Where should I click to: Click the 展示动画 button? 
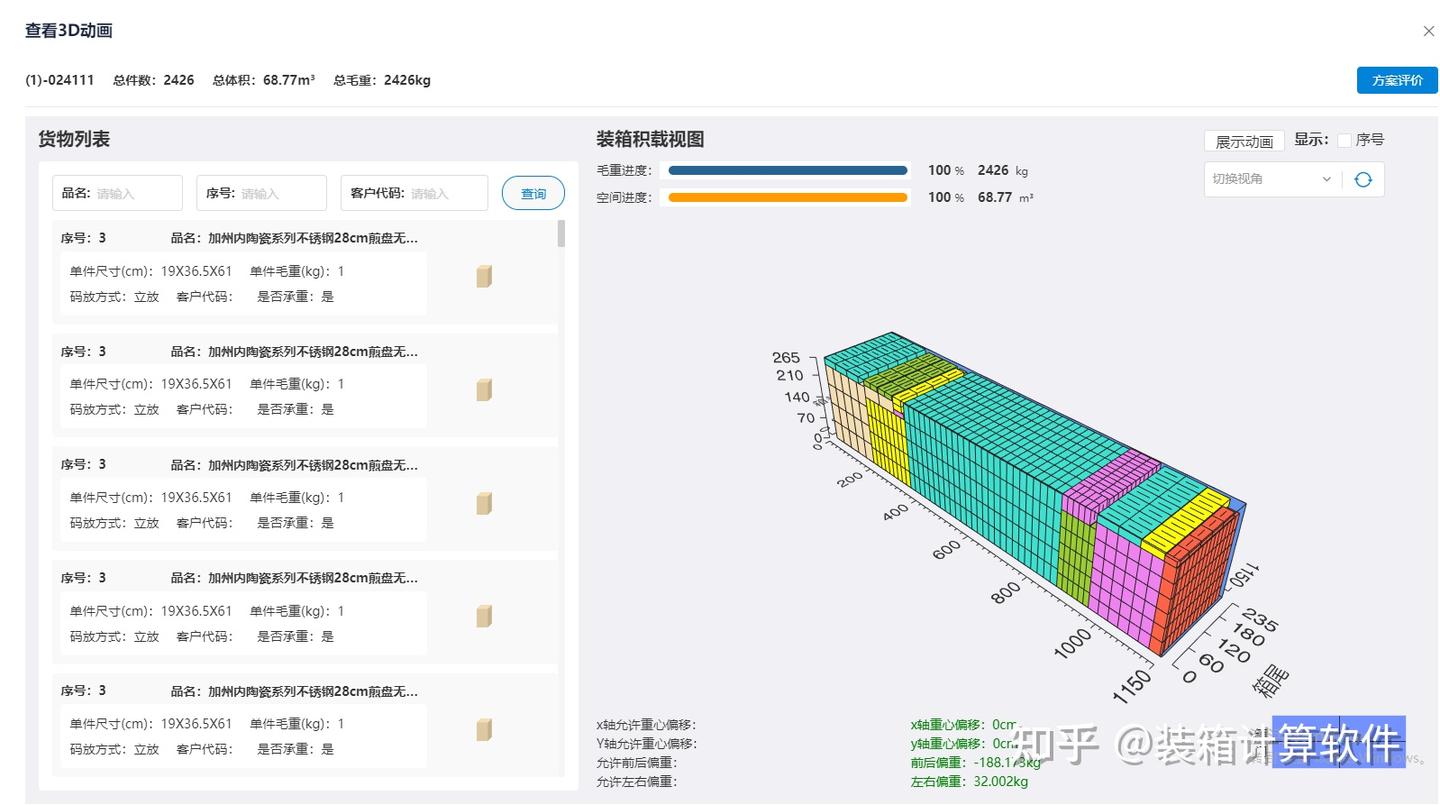click(1244, 142)
